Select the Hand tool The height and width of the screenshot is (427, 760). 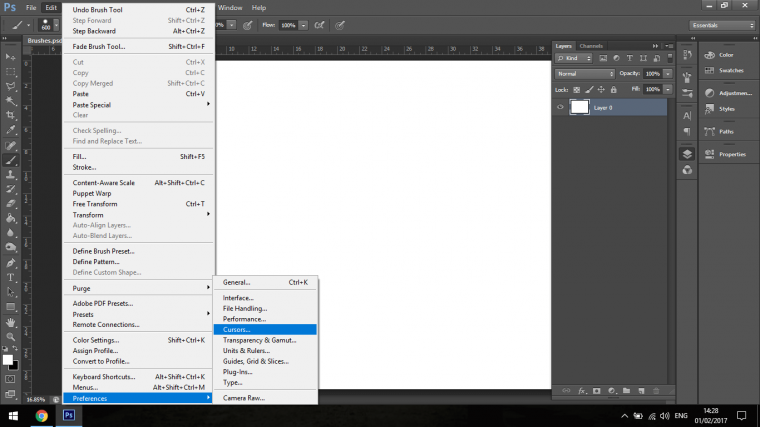tap(10, 322)
